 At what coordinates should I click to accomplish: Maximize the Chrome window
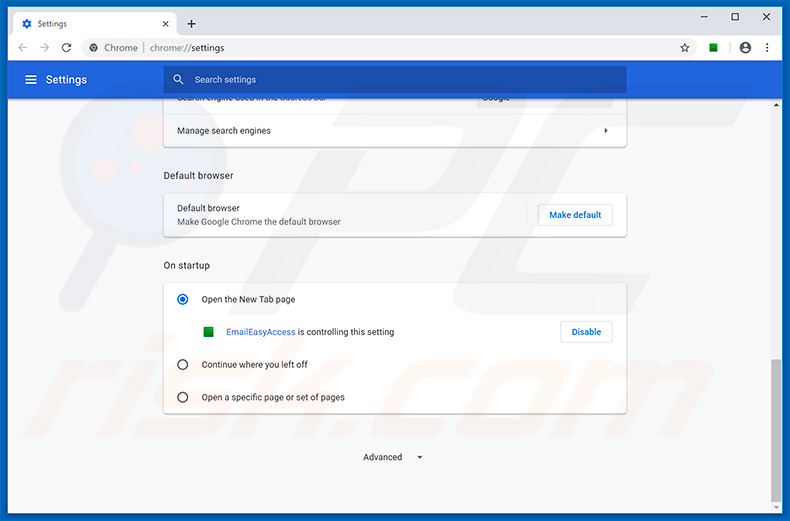click(735, 17)
